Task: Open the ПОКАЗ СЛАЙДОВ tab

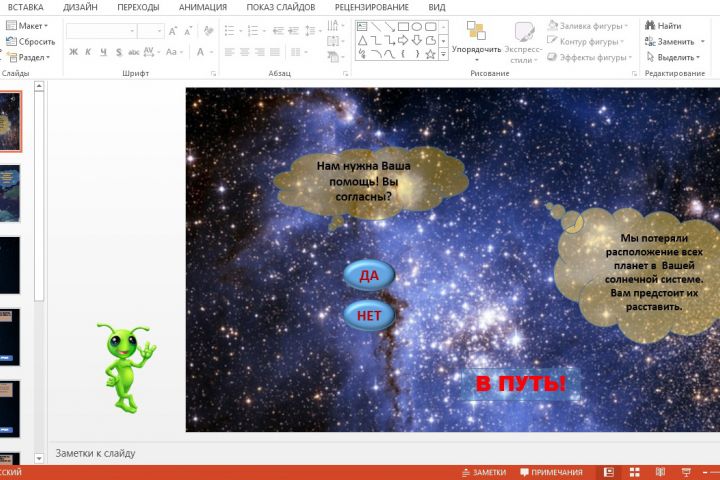Action: pyautogui.click(x=281, y=7)
